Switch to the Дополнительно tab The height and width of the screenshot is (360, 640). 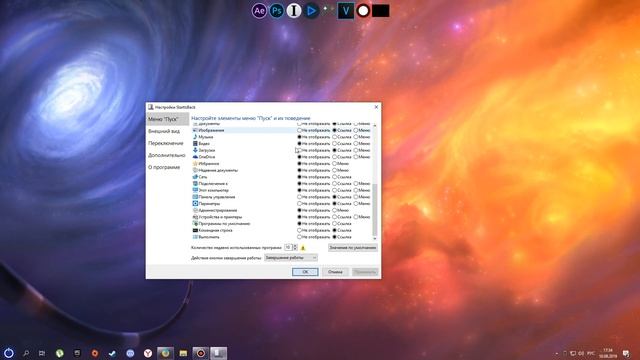tap(167, 155)
